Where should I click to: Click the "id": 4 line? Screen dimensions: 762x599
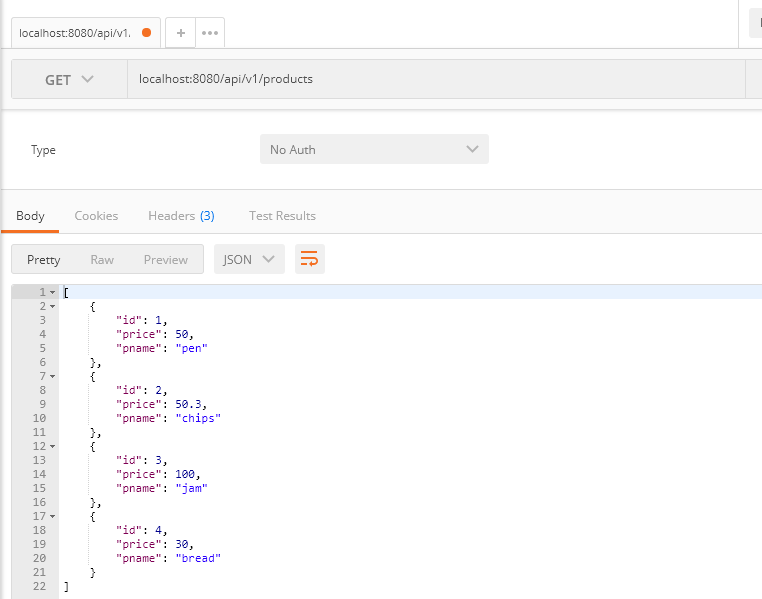click(141, 530)
